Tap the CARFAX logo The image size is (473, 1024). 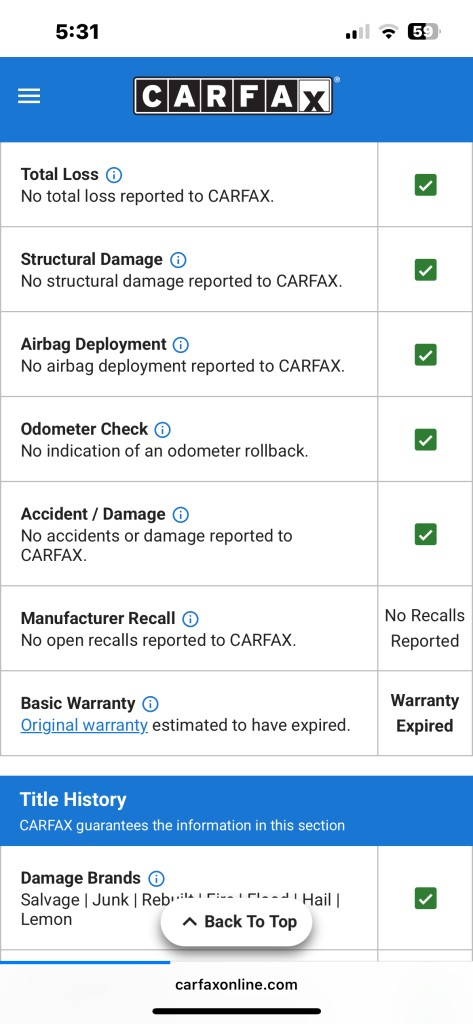(x=234, y=96)
